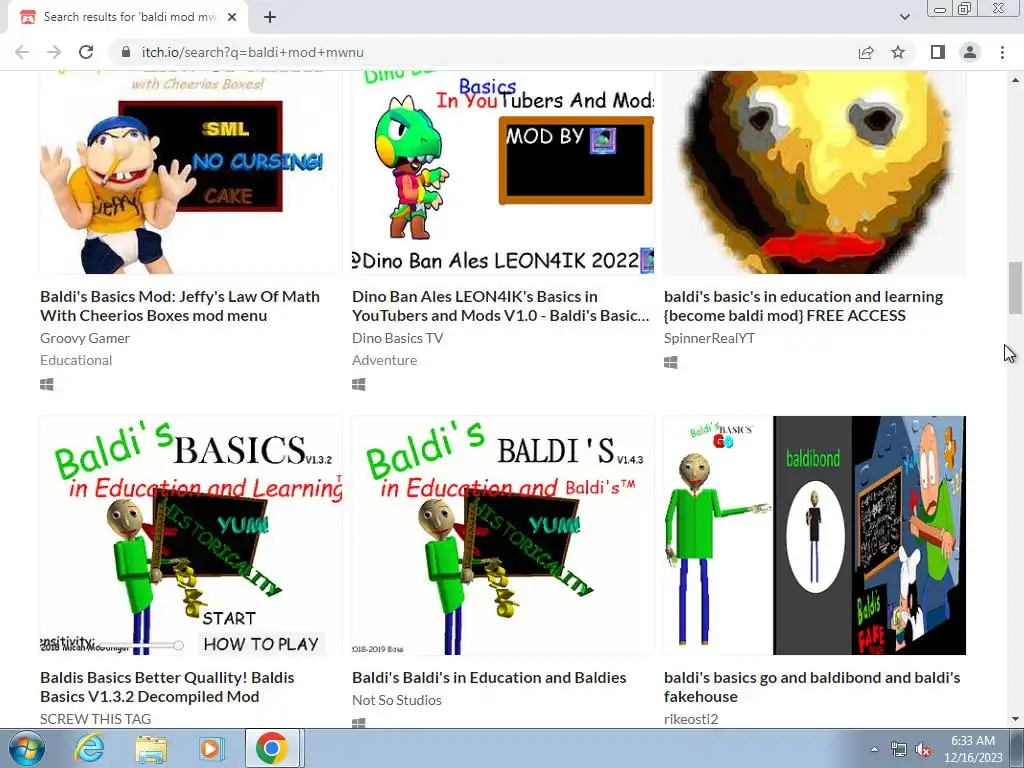Open 'baldi's basic's in education and learning' title
Viewport: 1024px width, 768px height.
[x=803, y=306]
